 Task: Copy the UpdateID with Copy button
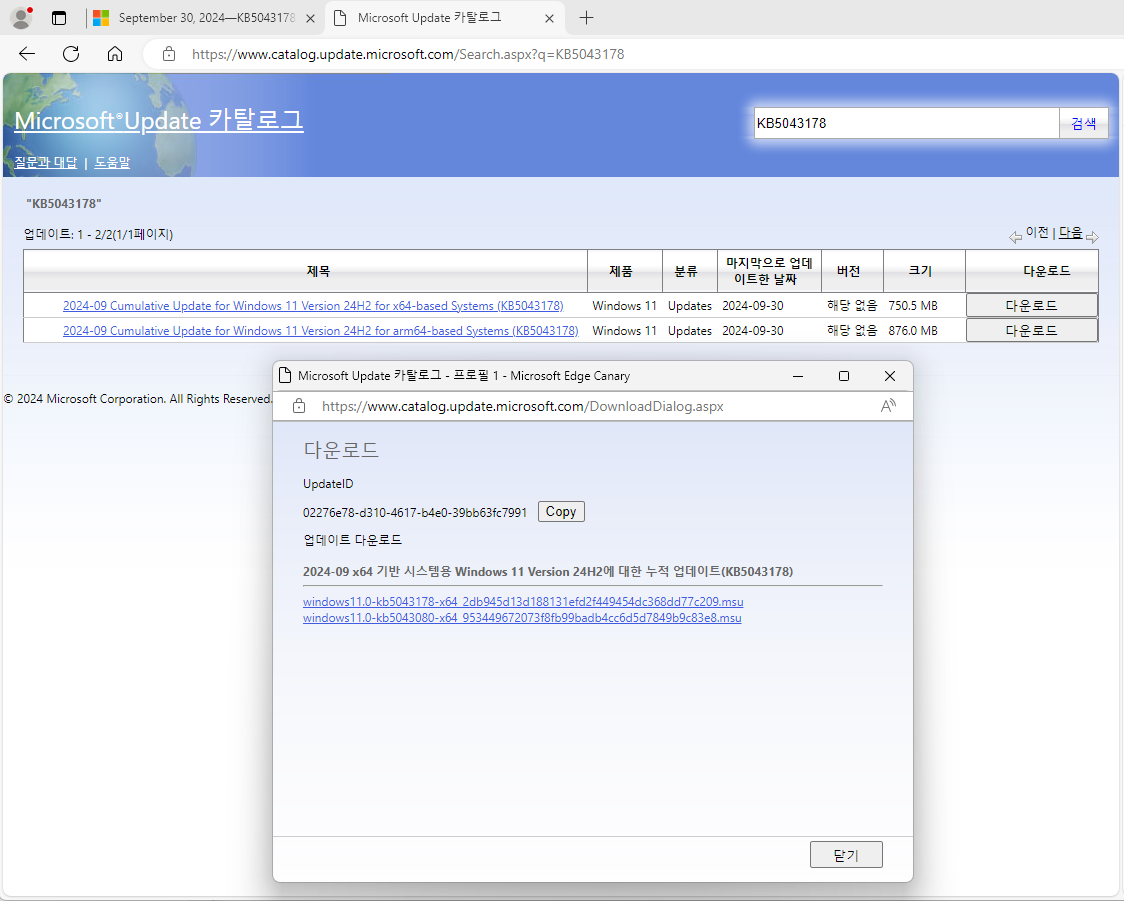click(x=561, y=512)
